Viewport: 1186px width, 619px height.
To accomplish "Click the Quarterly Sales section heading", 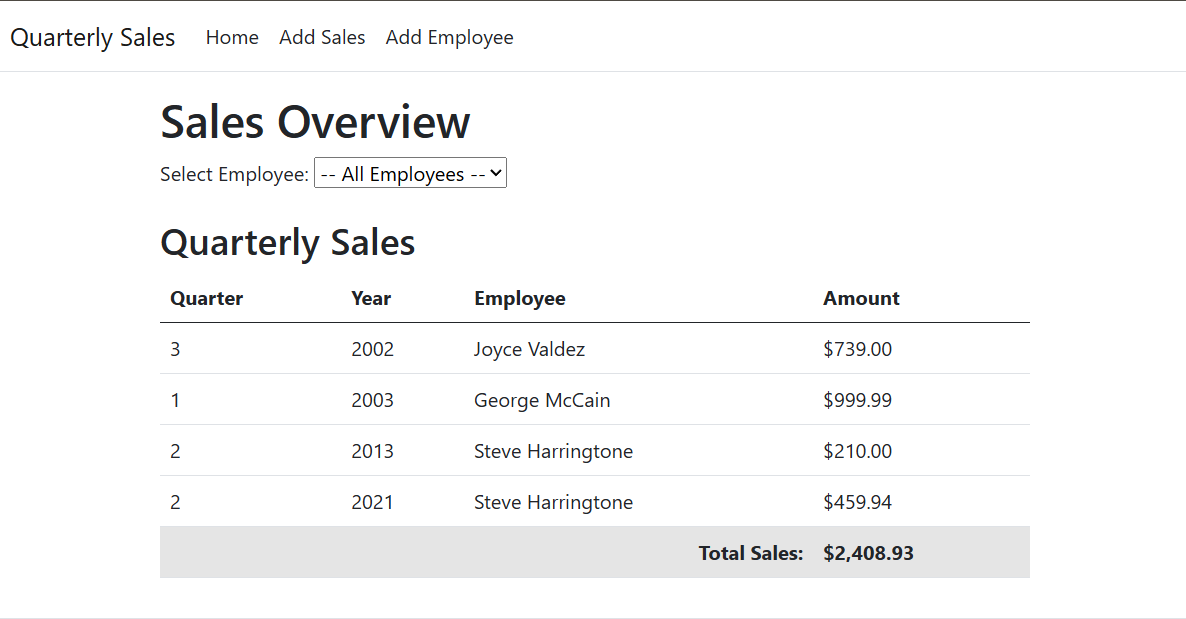I will point(287,242).
